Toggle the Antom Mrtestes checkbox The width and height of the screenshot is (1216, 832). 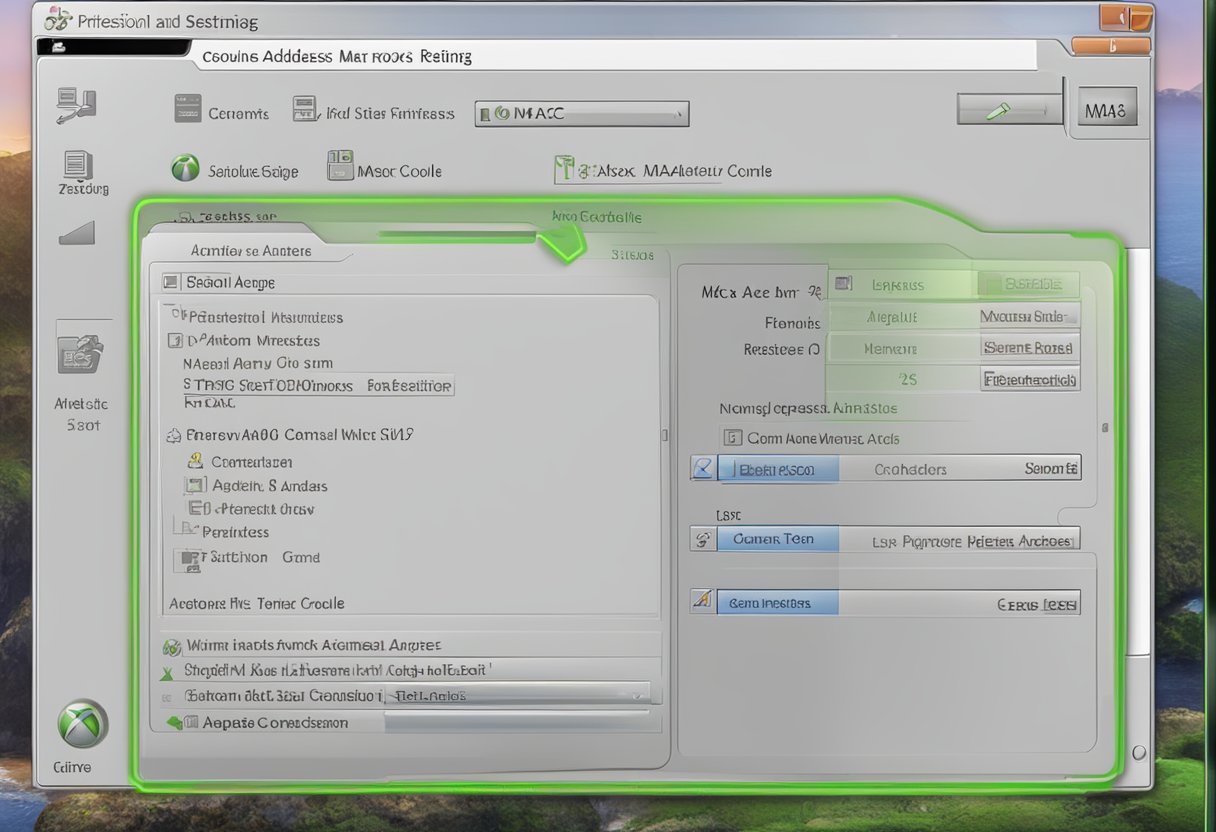[175, 340]
